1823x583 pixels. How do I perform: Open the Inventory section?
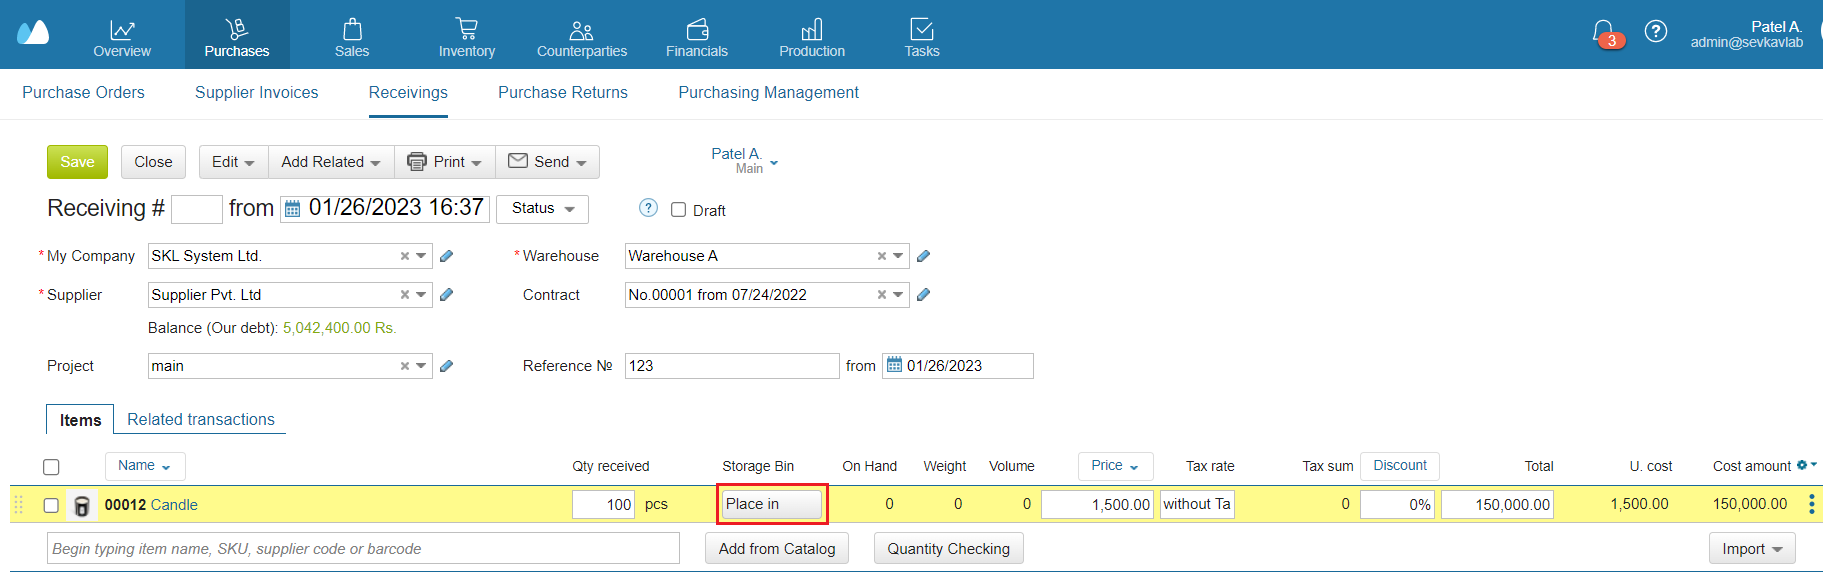(x=467, y=35)
